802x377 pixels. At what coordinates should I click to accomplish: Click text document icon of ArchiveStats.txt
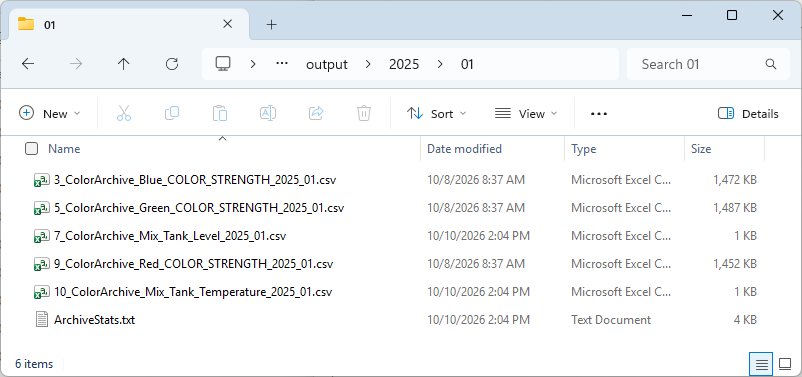[41, 320]
